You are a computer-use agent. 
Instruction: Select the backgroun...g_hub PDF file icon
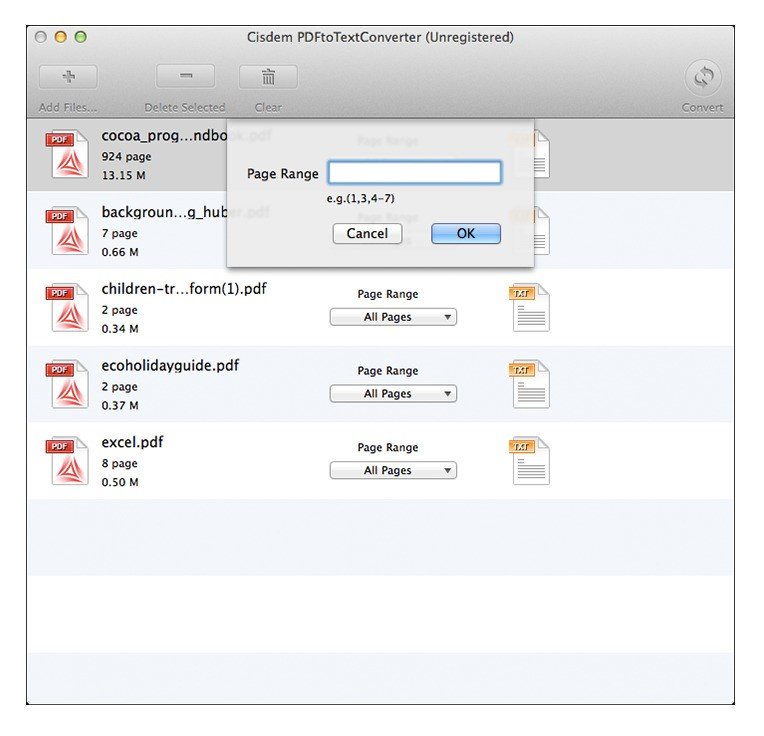[67, 231]
